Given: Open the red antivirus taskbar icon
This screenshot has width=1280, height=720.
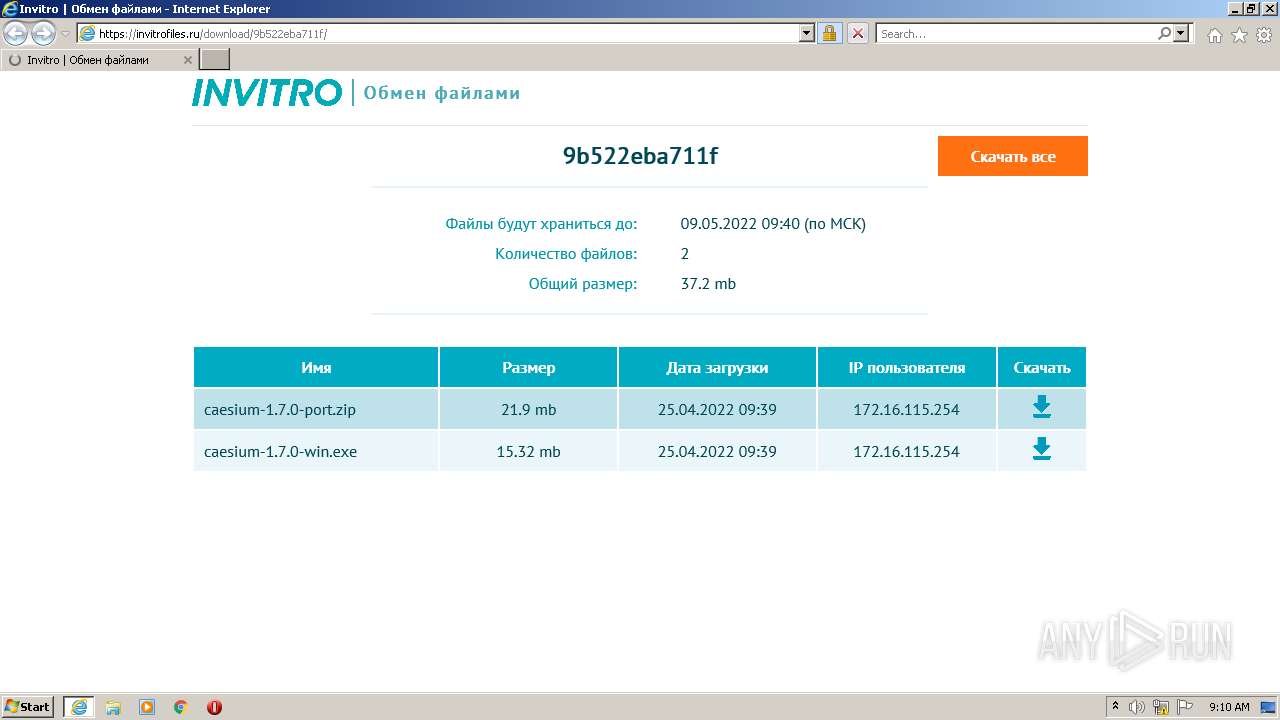Looking at the screenshot, I should [x=214, y=707].
